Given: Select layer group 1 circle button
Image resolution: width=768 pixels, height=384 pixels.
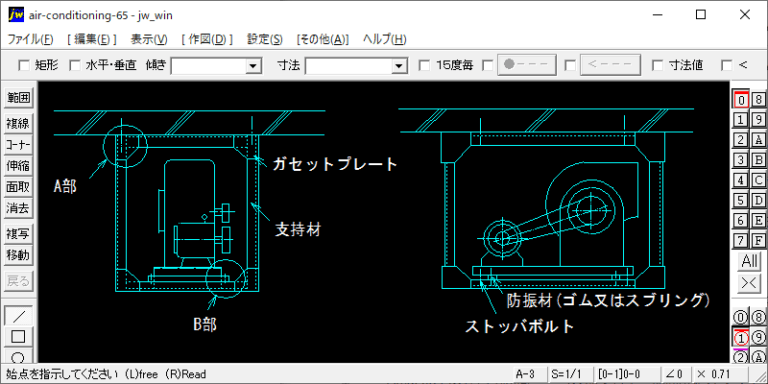Looking at the screenshot, I should tap(741, 337).
